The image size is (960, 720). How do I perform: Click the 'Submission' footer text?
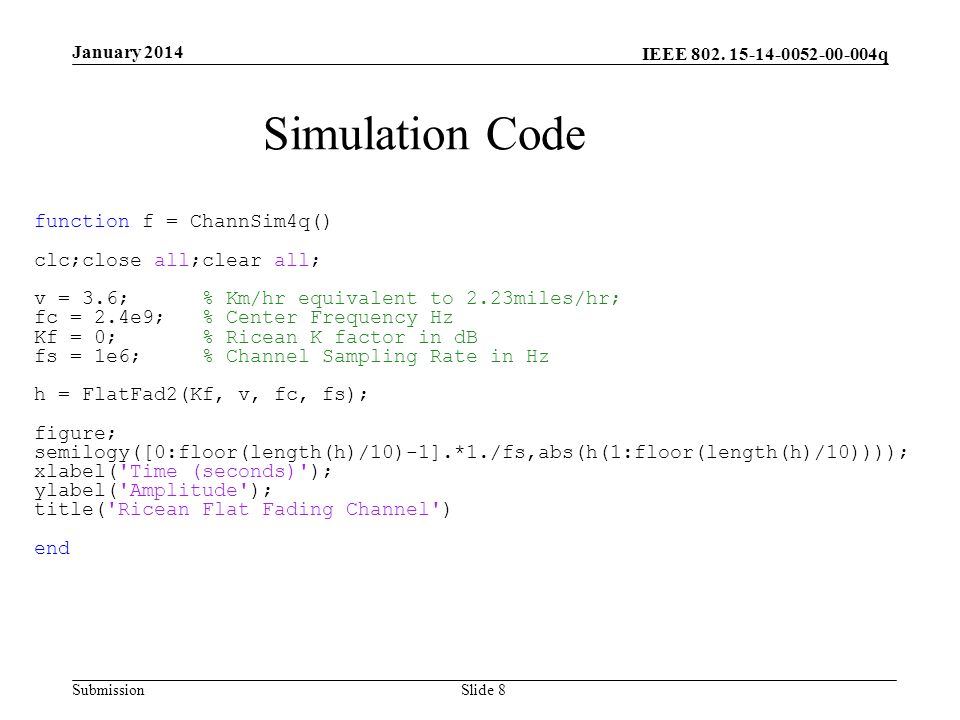108,690
